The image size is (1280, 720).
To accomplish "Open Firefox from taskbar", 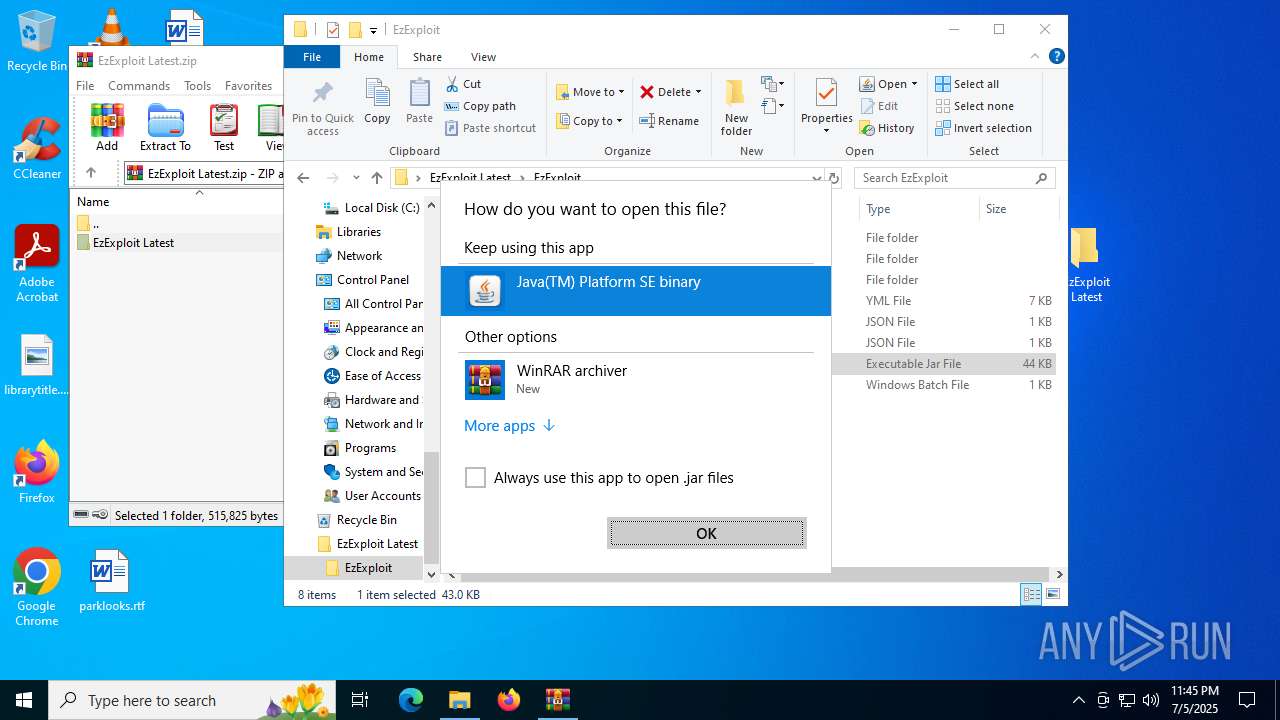I will click(x=508, y=700).
